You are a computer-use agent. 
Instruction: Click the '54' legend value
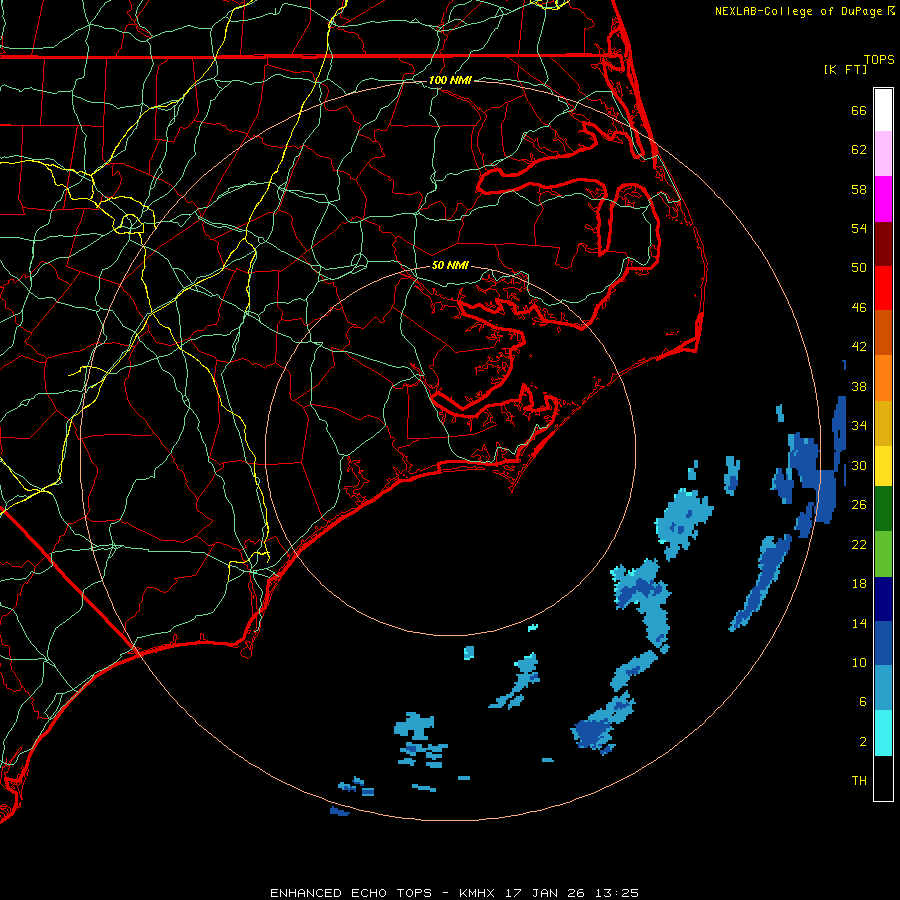tap(859, 228)
